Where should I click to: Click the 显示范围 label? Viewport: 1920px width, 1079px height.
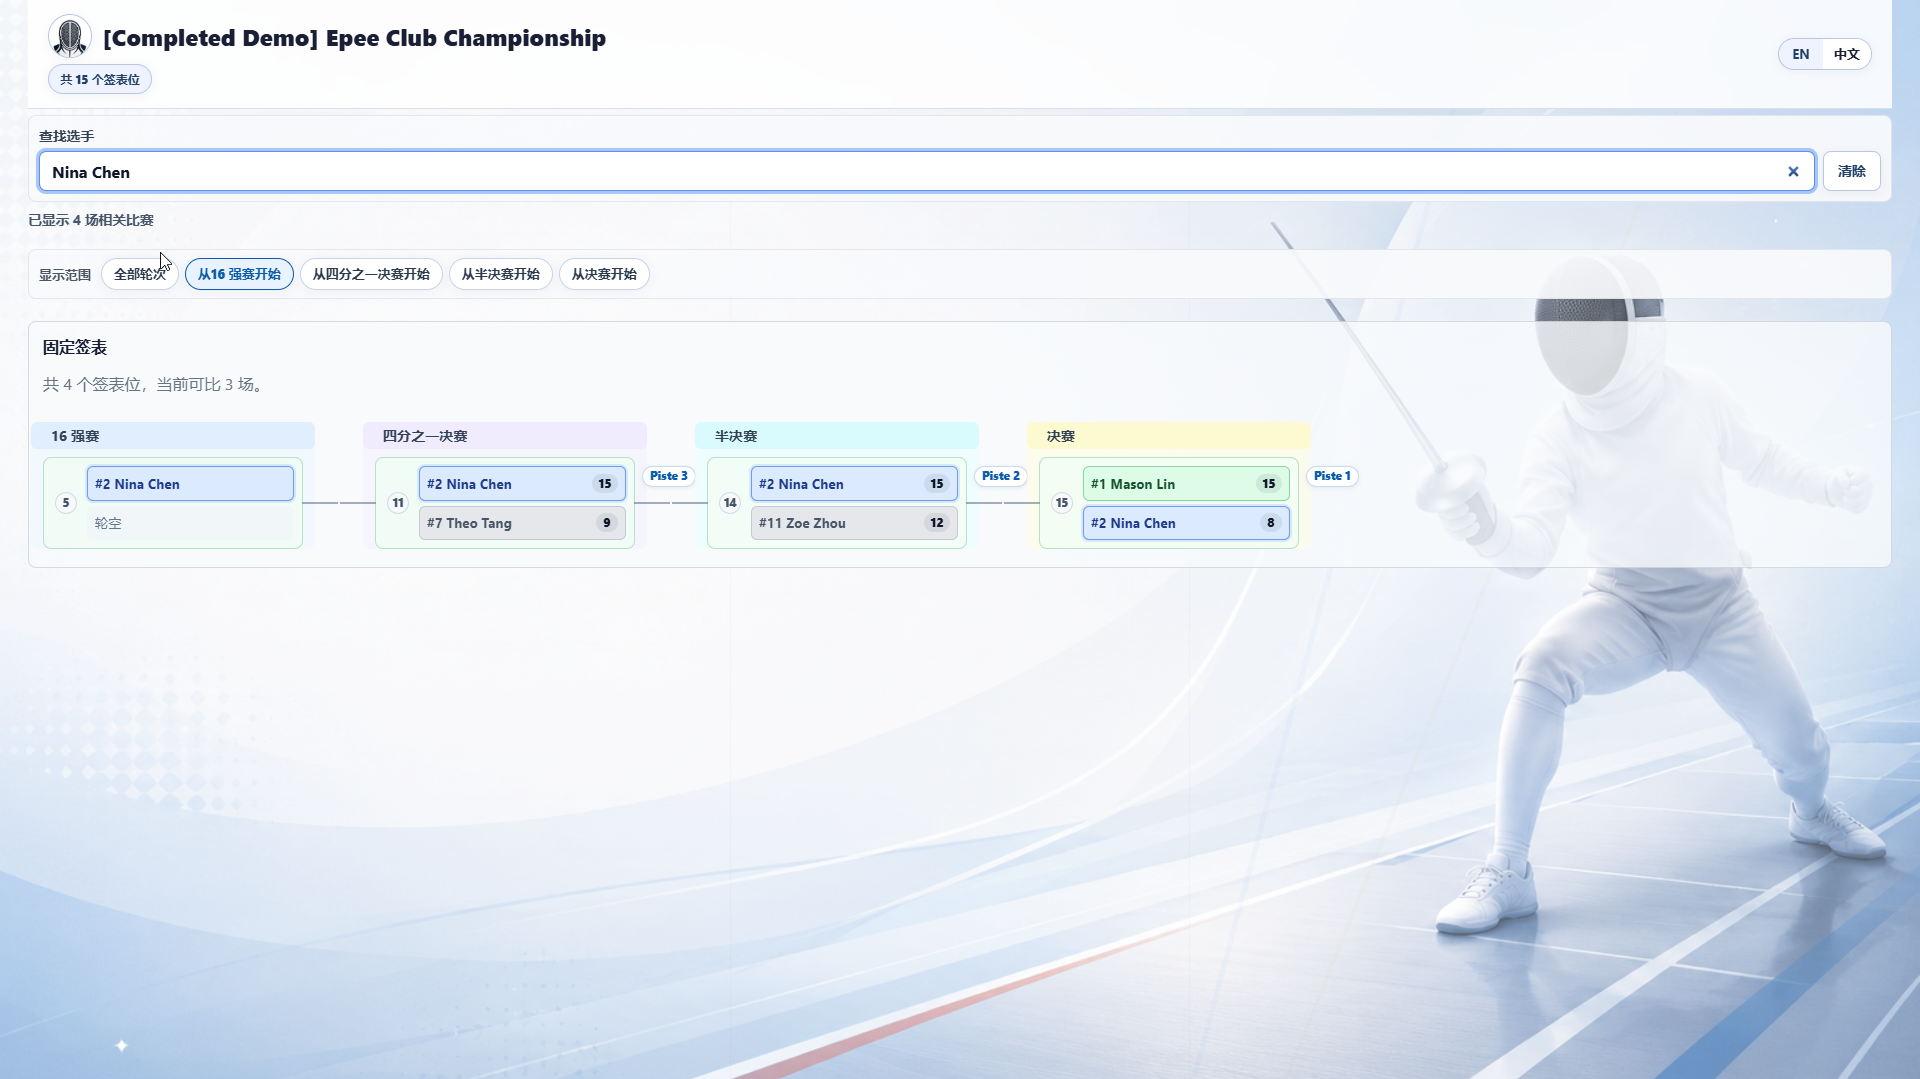(x=65, y=275)
